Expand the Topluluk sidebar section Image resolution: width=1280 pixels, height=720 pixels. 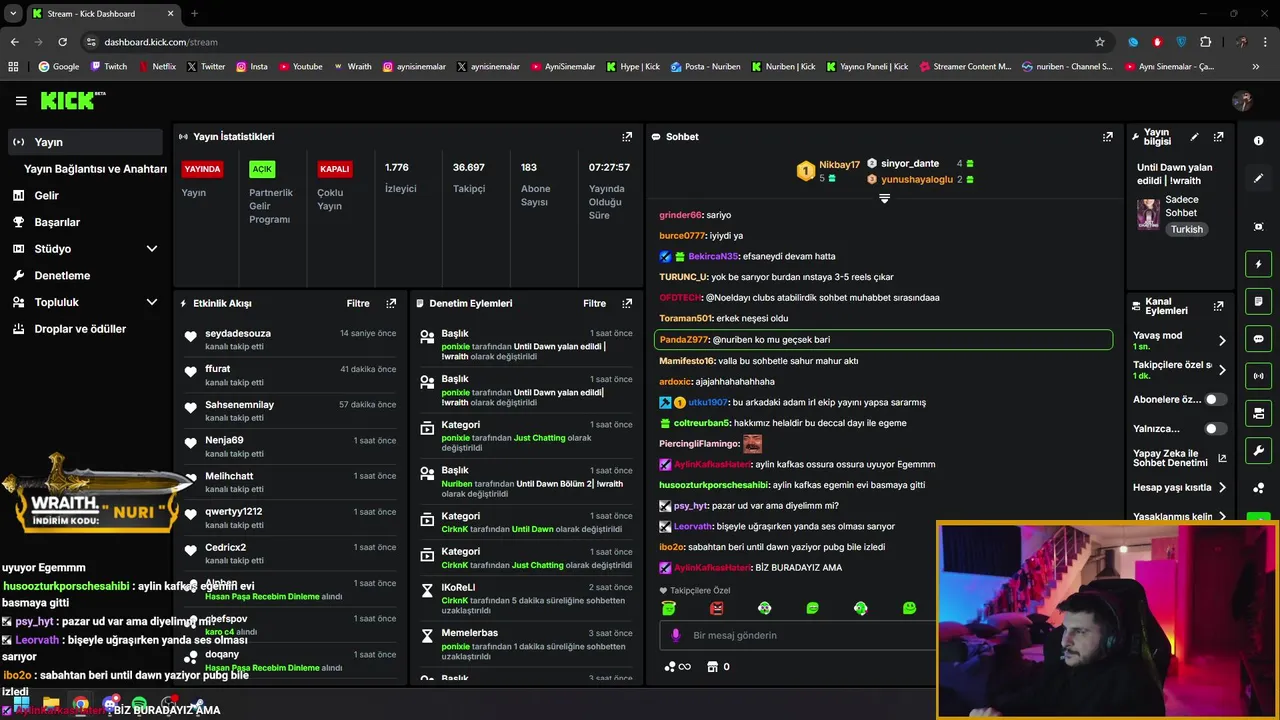pyautogui.click(x=152, y=302)
